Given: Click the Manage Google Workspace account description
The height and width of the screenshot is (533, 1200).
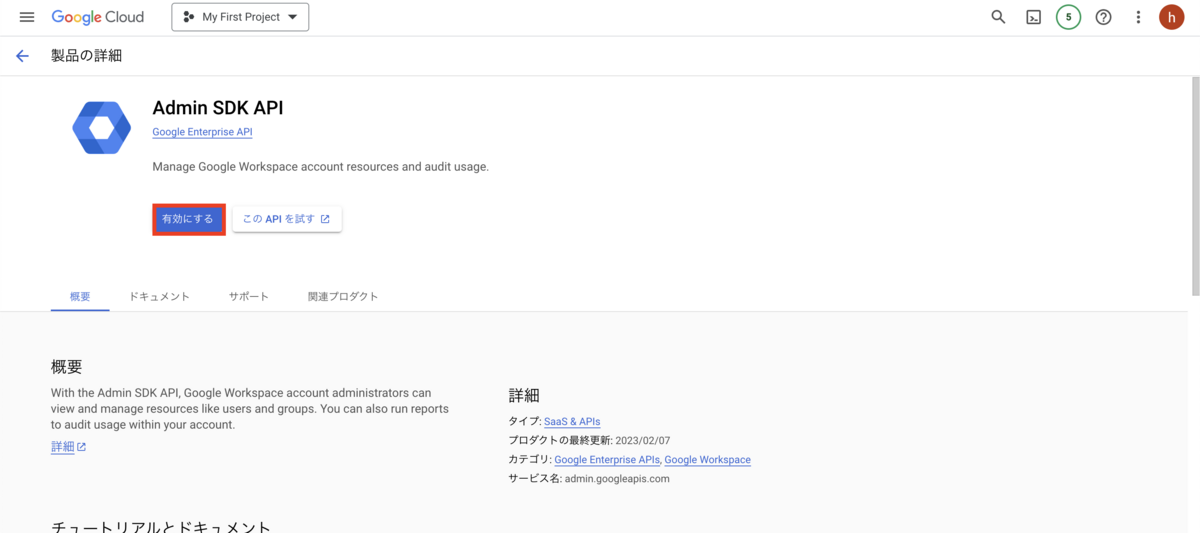Looking at the screenshot, I should point(321,167).
